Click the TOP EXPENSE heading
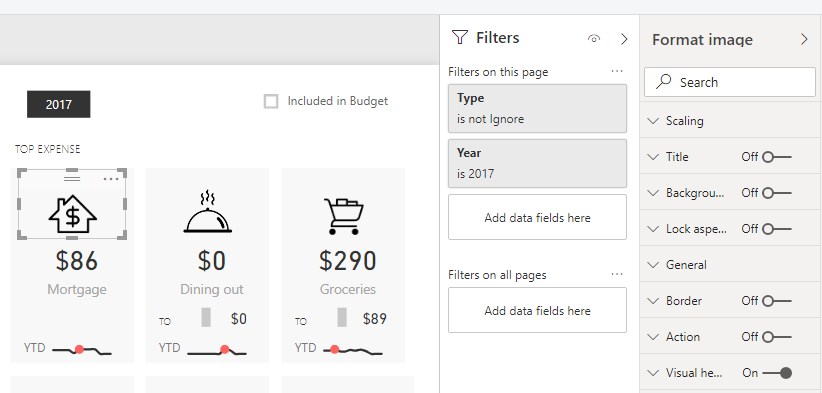 (48, 149)
